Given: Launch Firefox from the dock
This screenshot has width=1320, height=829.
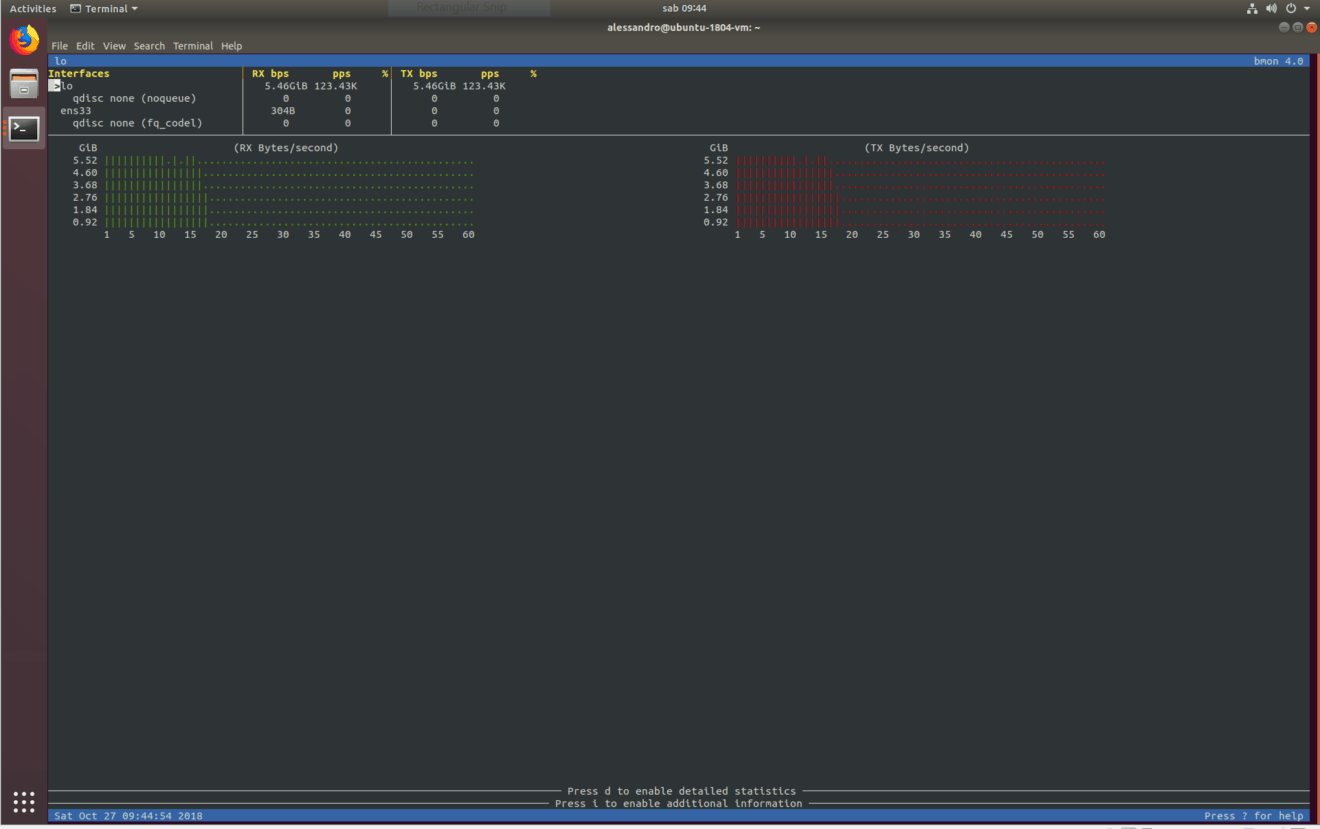Looking at the screenshot, I should click(x=23, y=40).
